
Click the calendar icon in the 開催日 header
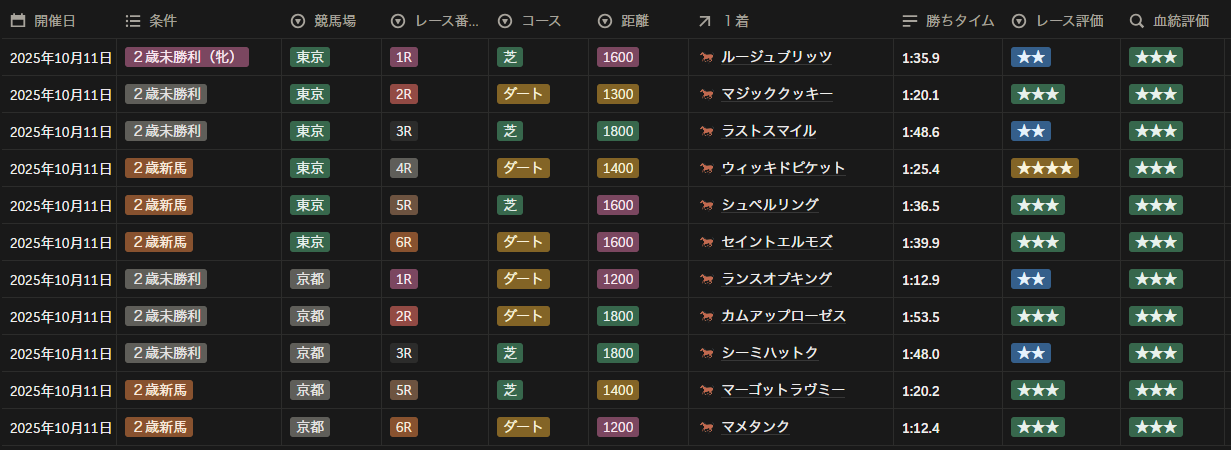click(17, 21)
